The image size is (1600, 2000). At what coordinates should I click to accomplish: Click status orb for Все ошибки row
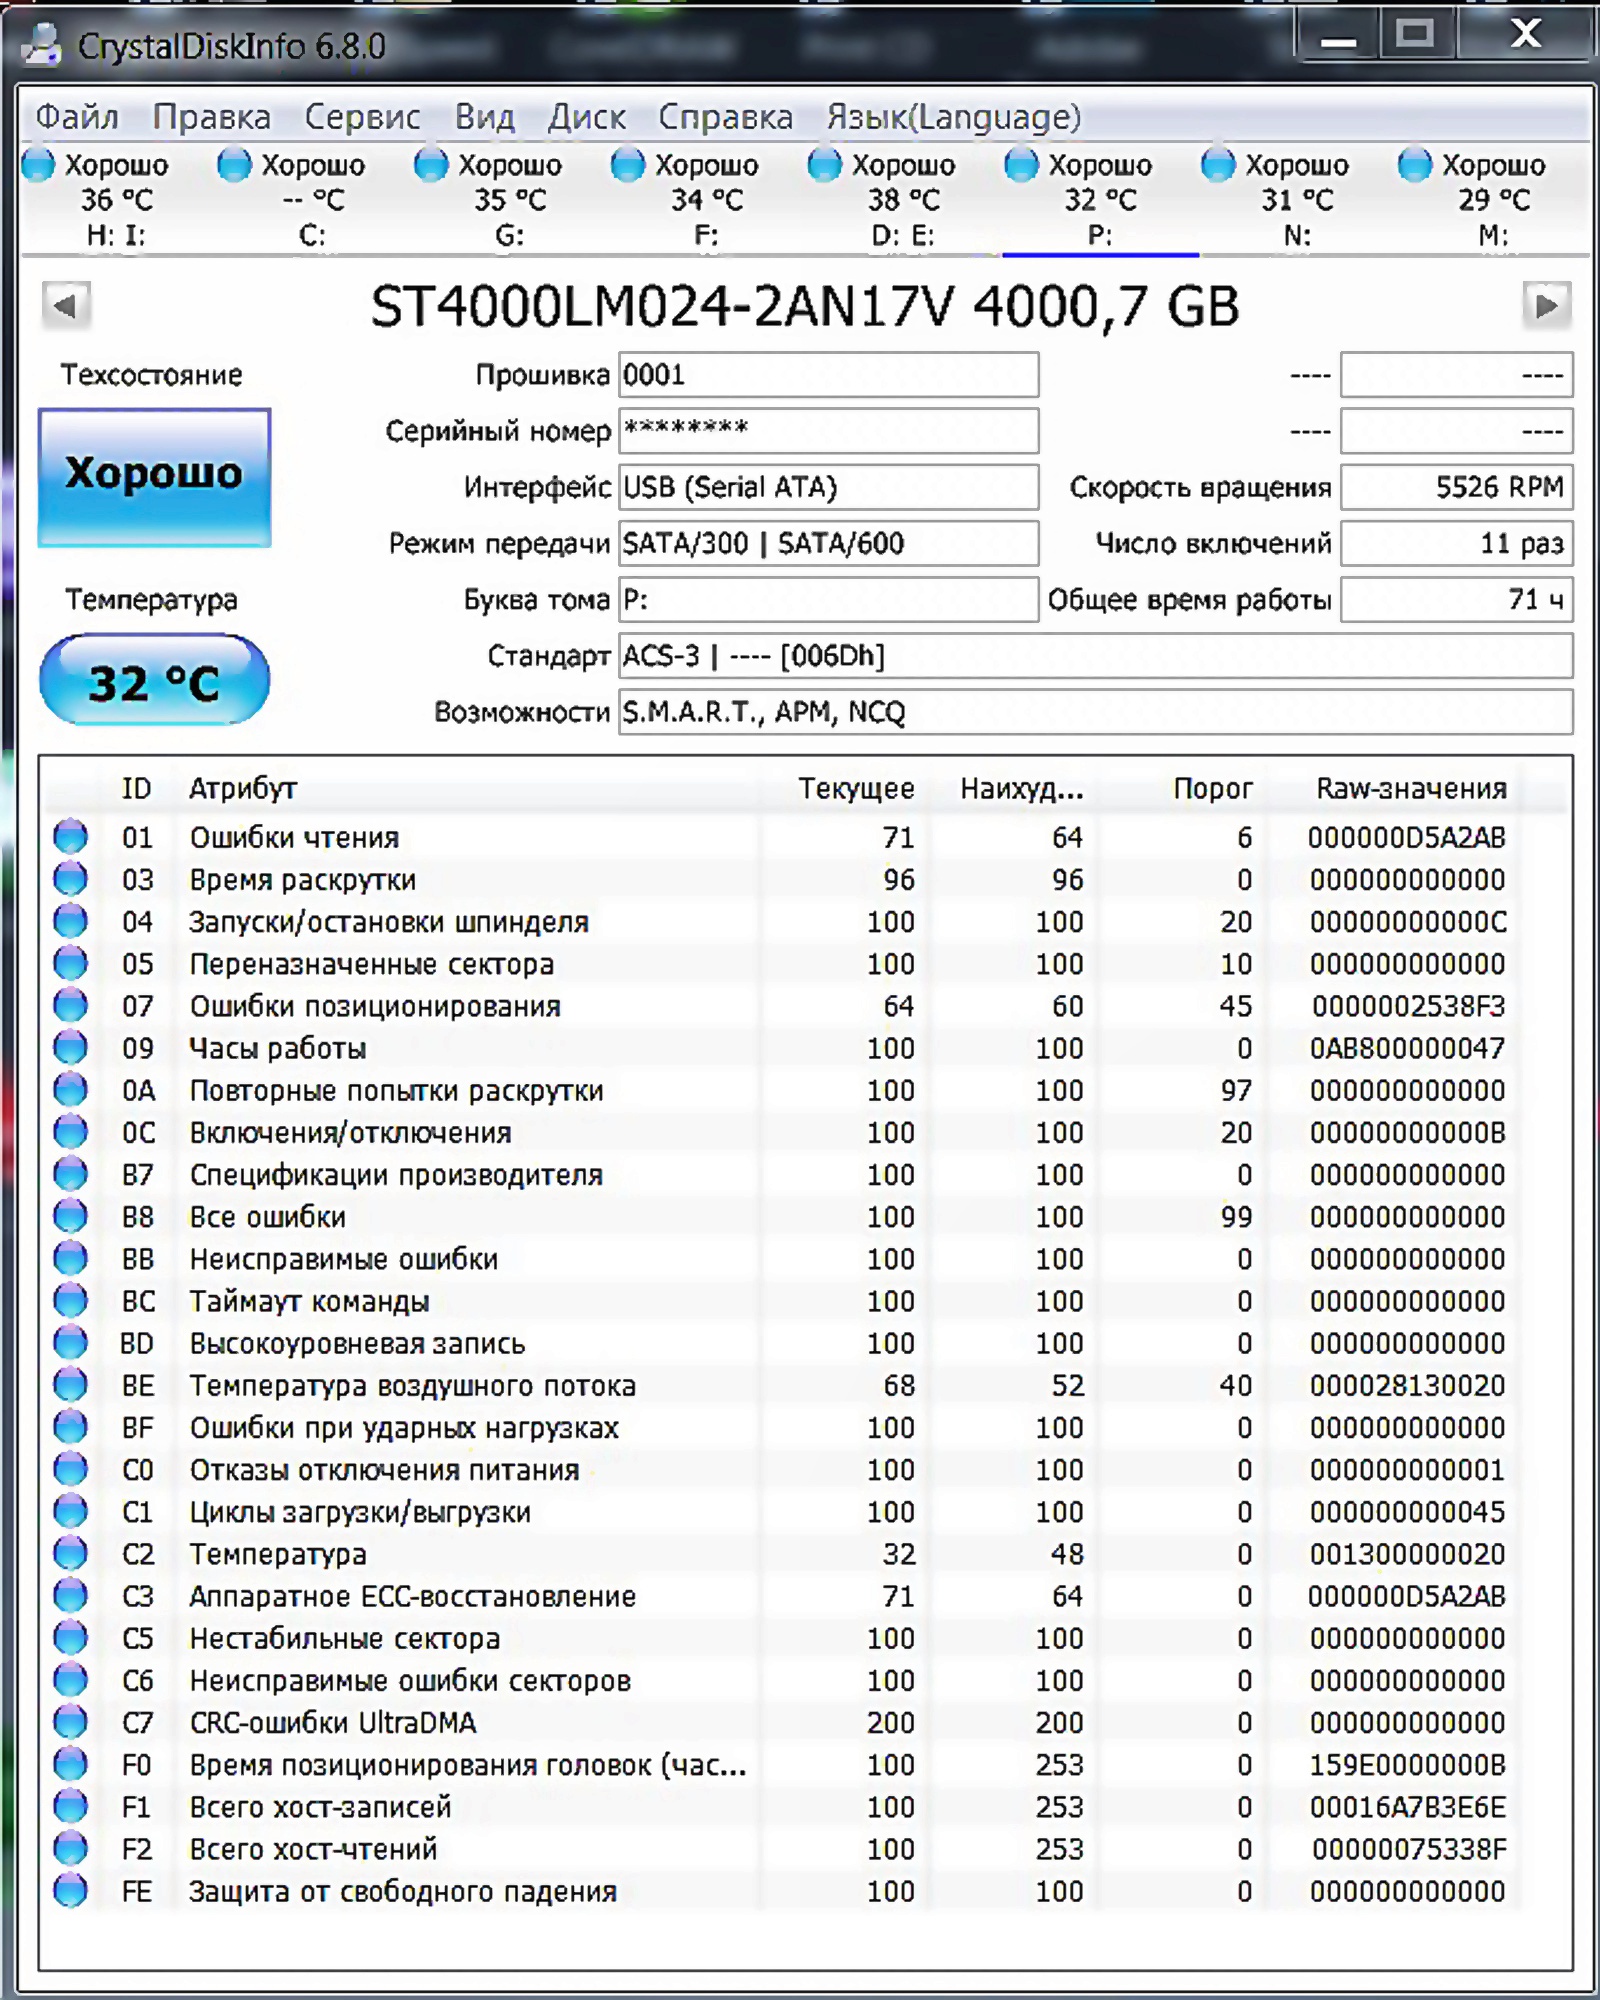[70, 1215]
